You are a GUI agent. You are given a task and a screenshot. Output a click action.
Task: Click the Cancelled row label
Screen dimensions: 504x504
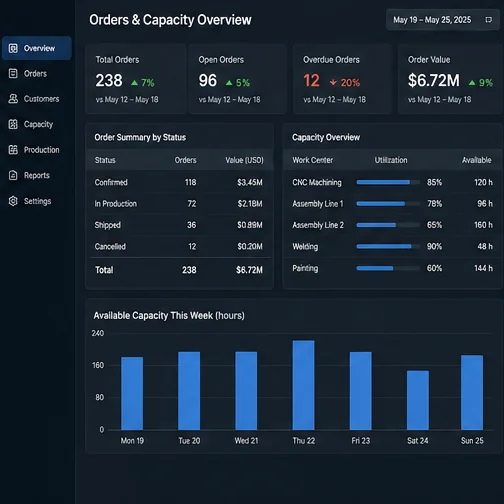coord(110,247)
